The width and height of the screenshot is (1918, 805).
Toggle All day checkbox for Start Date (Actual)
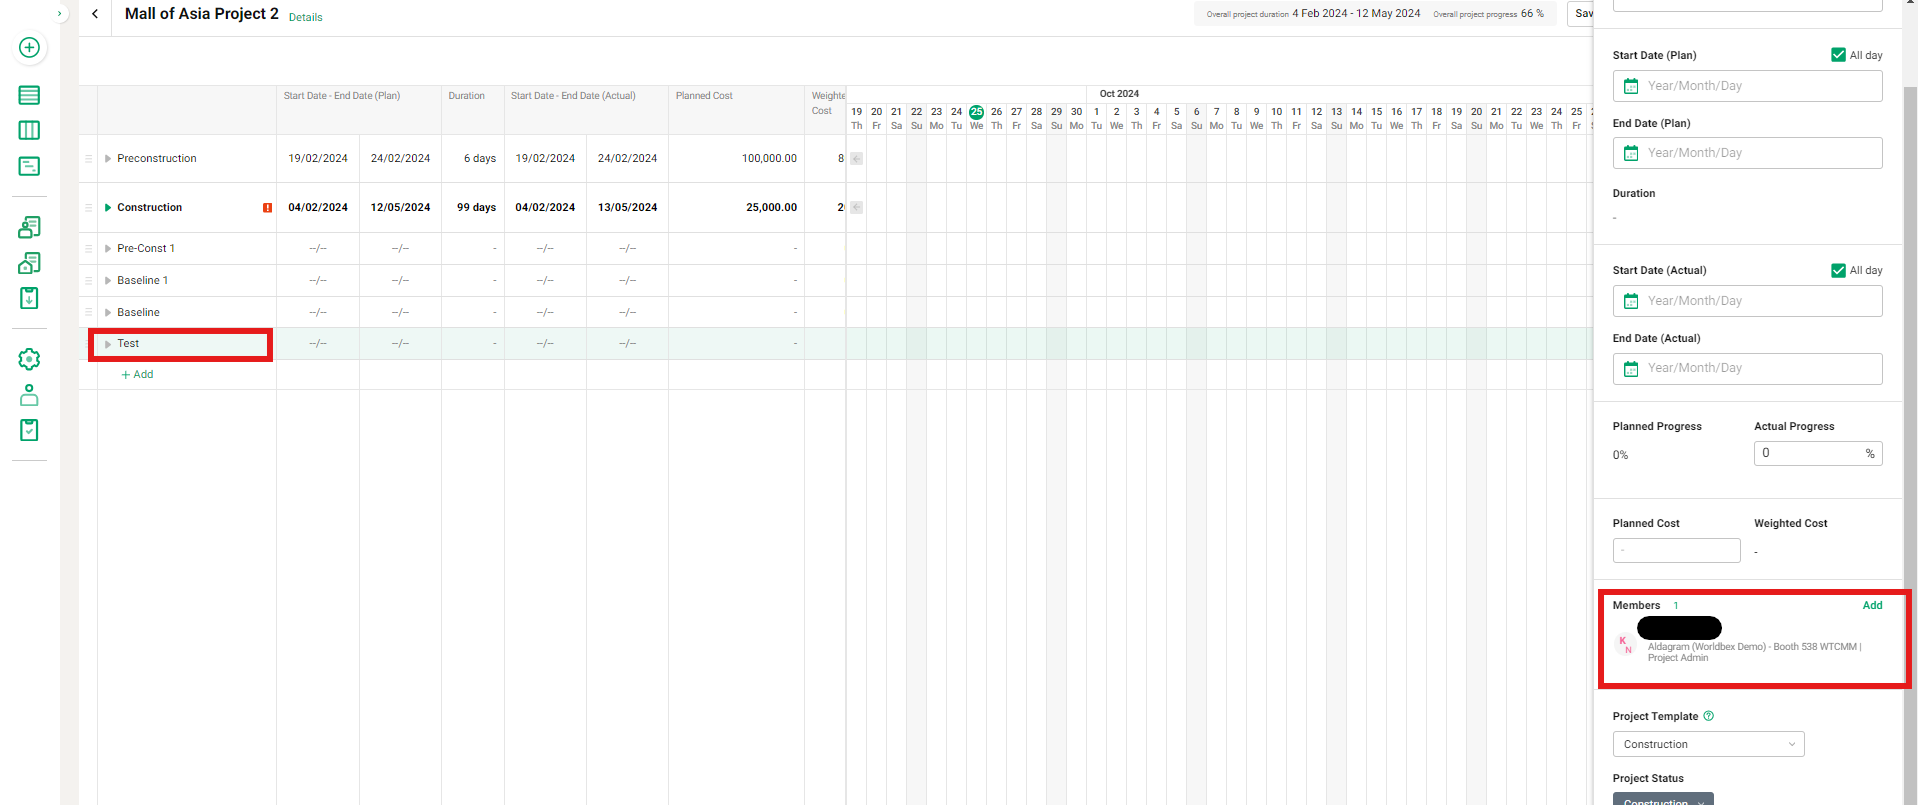1838,270
